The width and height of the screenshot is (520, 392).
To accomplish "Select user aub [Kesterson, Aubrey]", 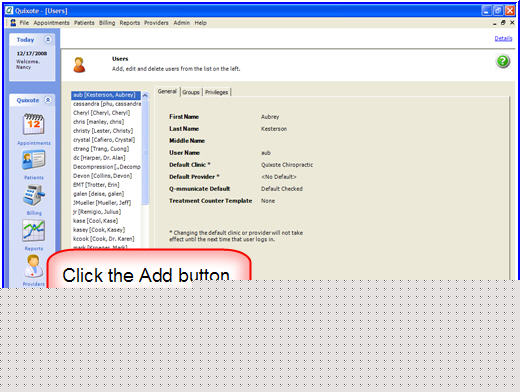I will (x=106, y=95).
